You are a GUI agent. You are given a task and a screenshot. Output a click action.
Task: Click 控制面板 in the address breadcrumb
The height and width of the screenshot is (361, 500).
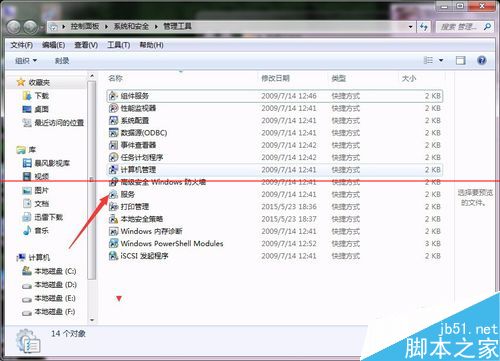pyautogui.click(x=85, y=26)
